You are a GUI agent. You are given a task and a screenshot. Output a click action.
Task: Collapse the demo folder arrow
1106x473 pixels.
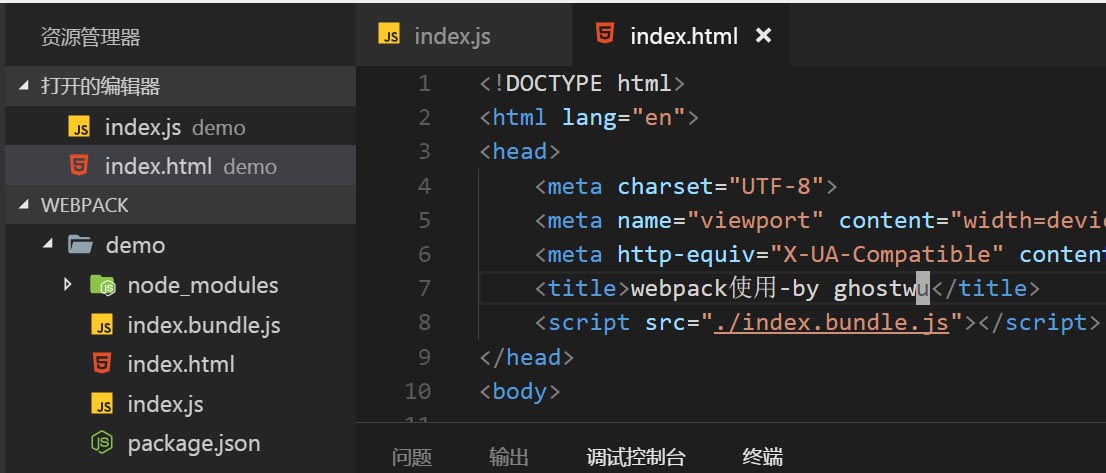point(47,245)
